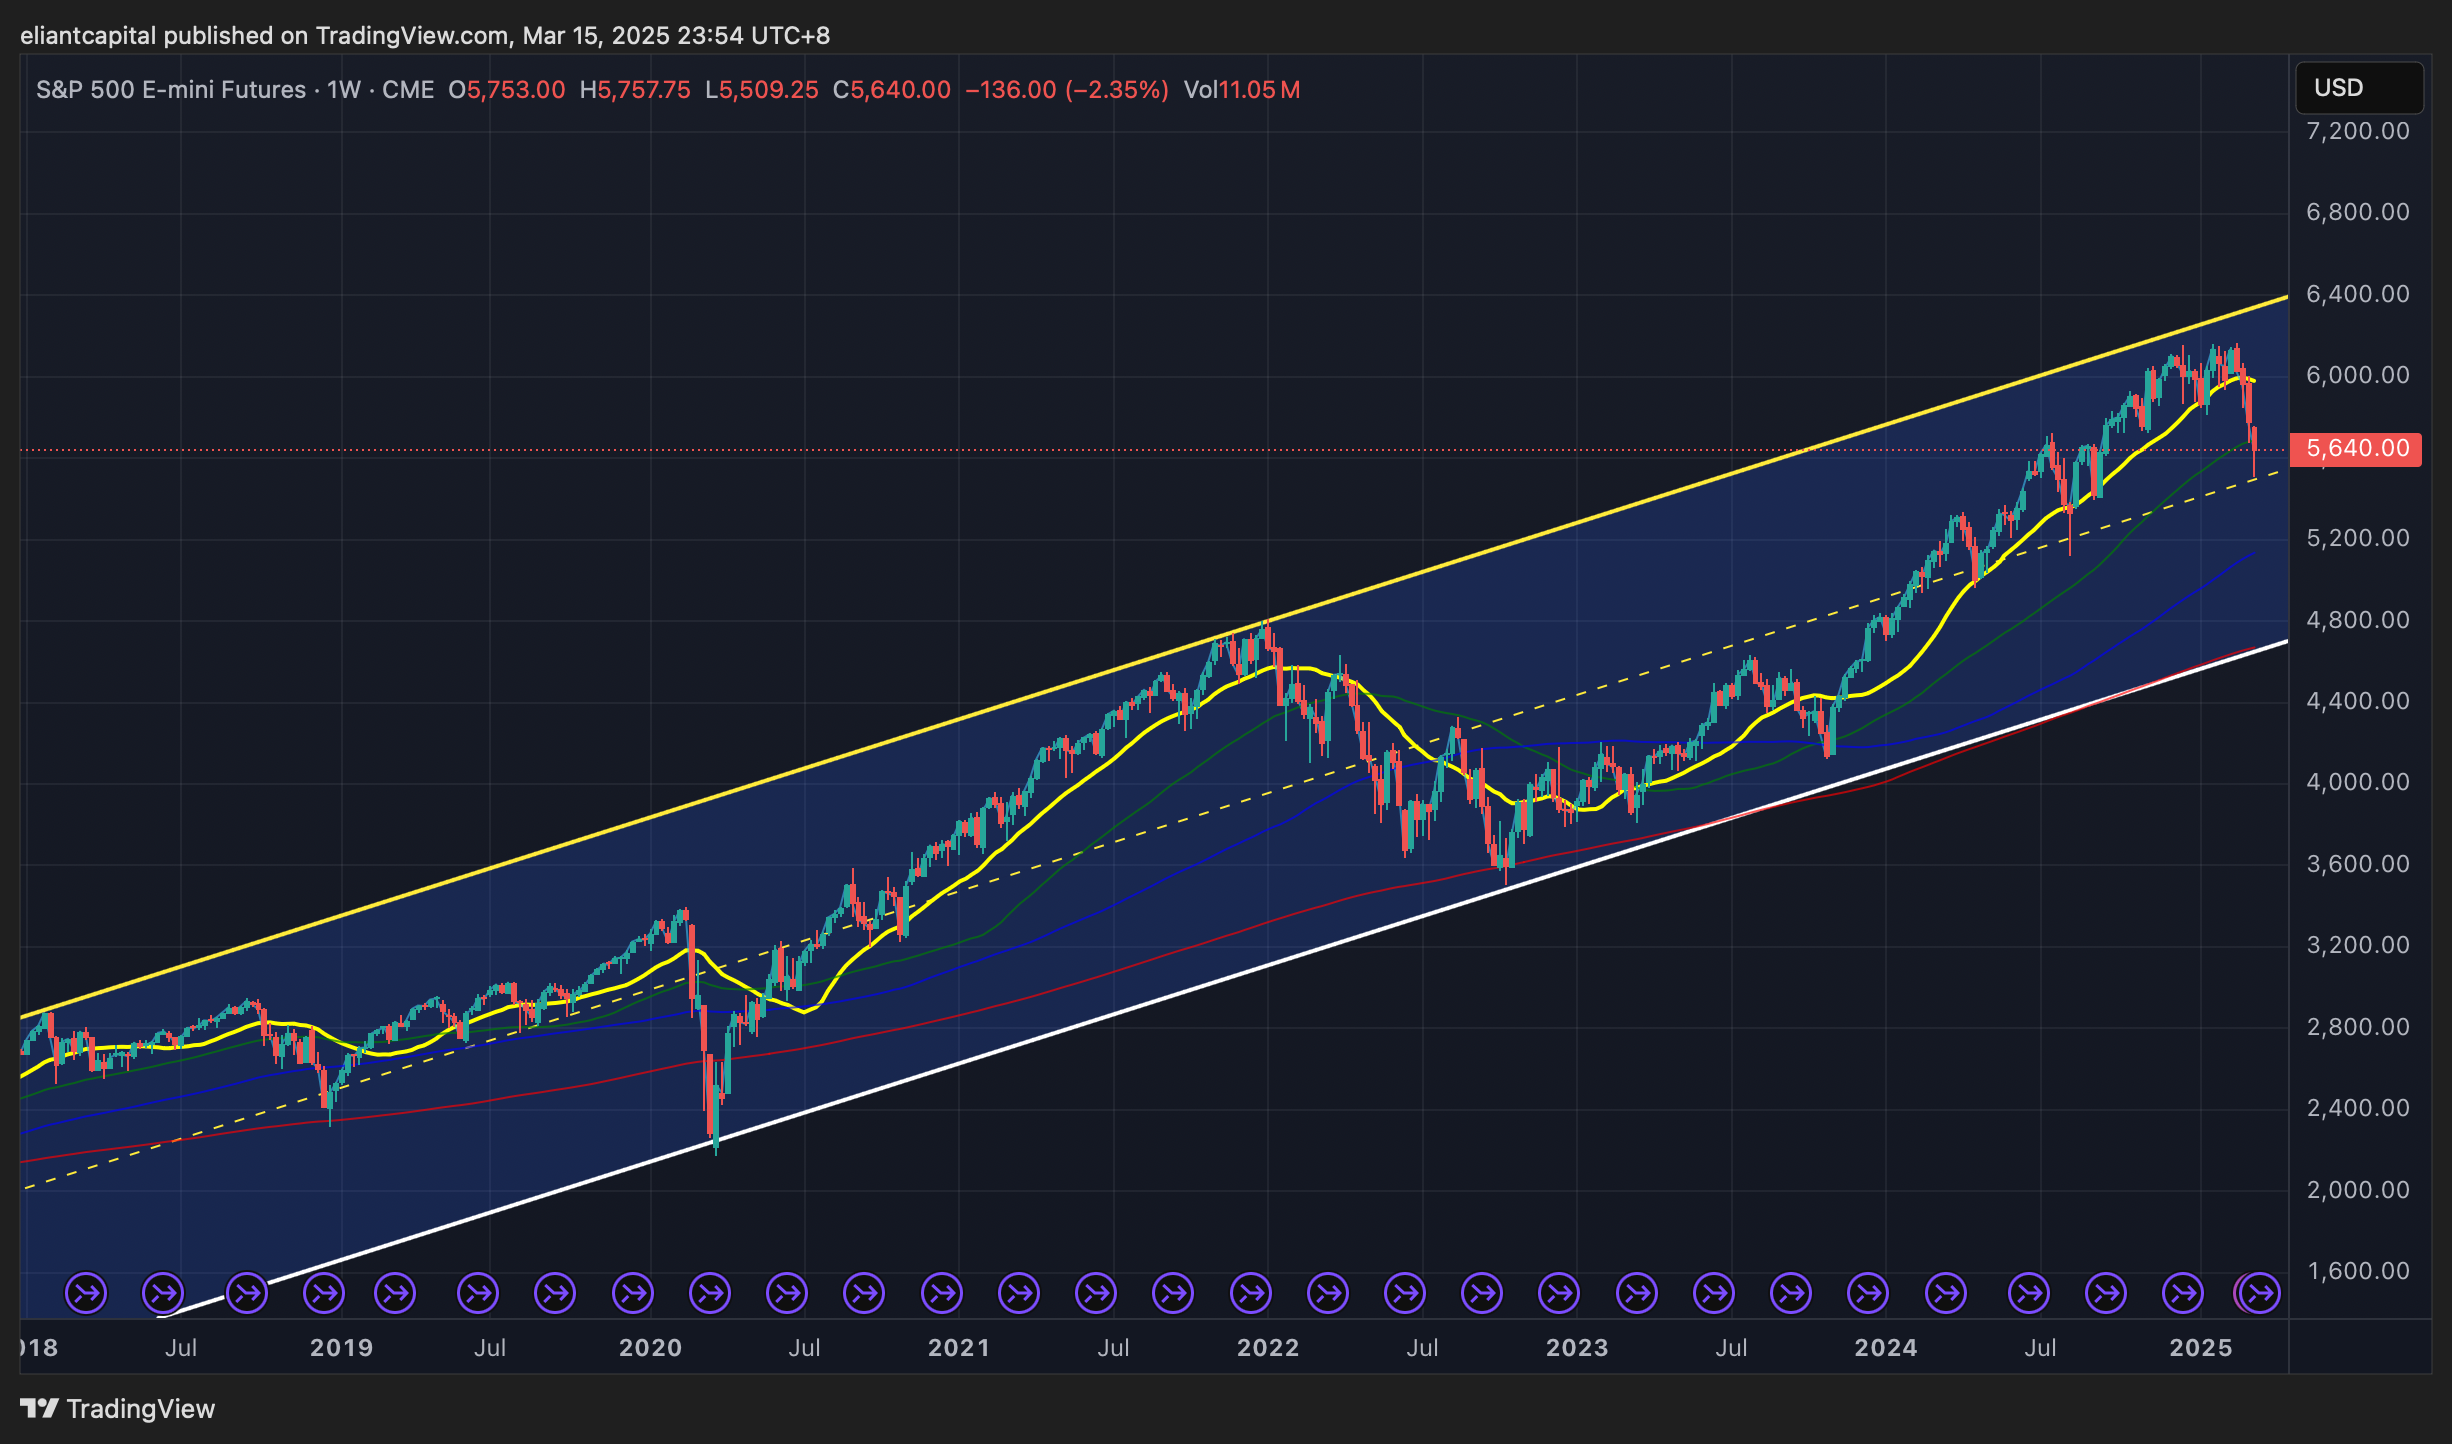The image size is (2452, 1444).
Task: Click the close price C5,640.00 in legend
Action: pyautogui.click(x=891, y=90)
